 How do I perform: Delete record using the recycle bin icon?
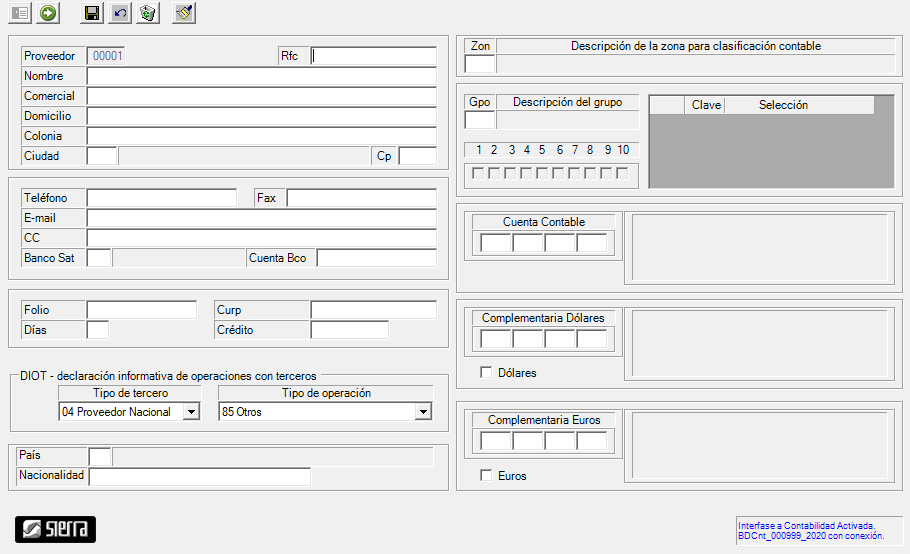(148, 13)
